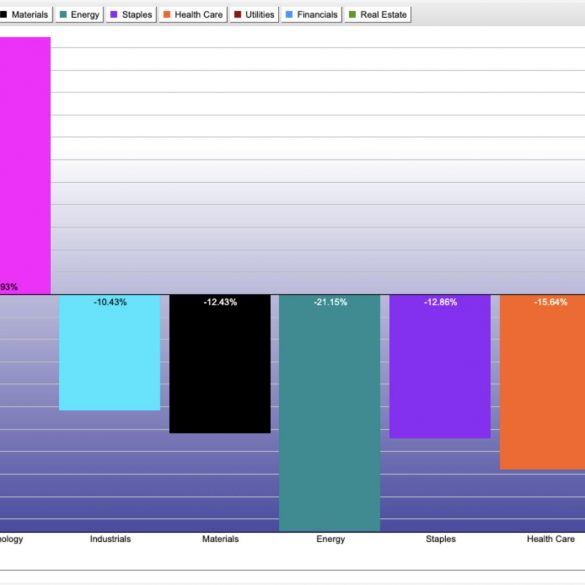Select the Financials legend item
The width and height of the screenshot is (585, 585).
click(311, 15)
